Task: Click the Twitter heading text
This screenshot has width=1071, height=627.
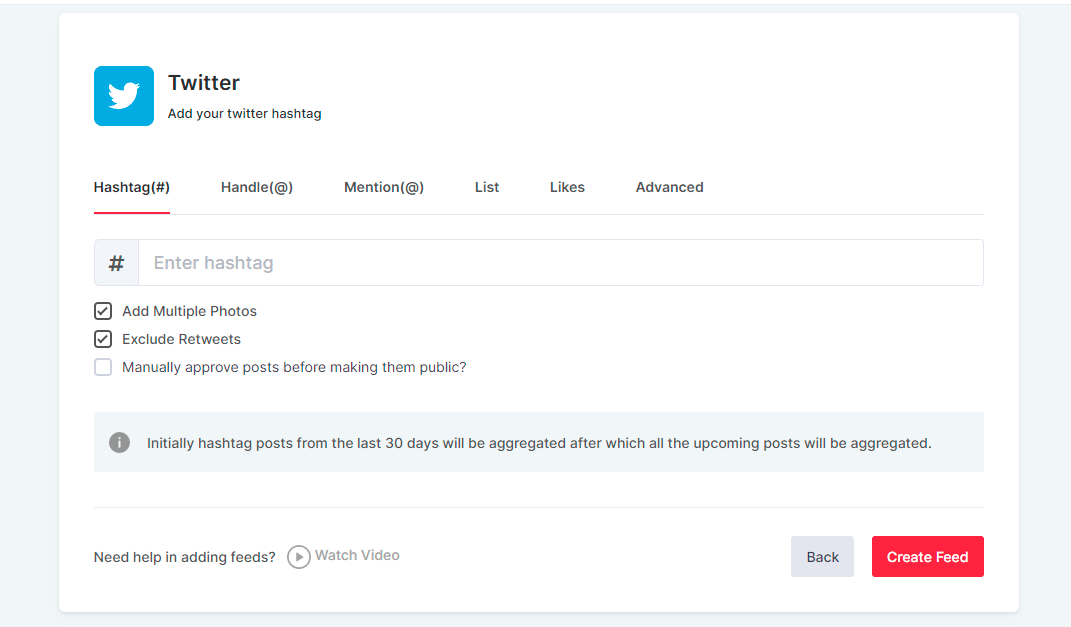Action: (x=204, y=83)
